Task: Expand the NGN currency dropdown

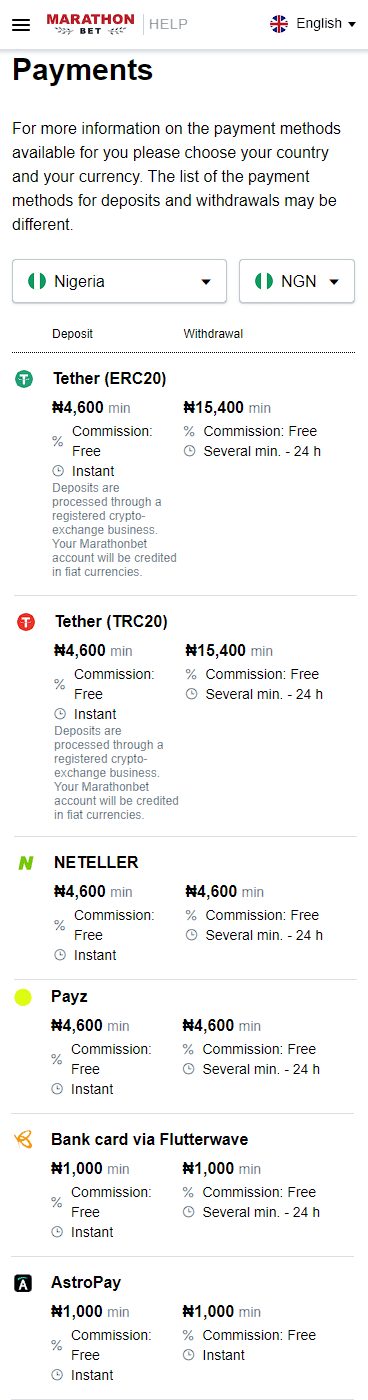Action: [297, 281]
